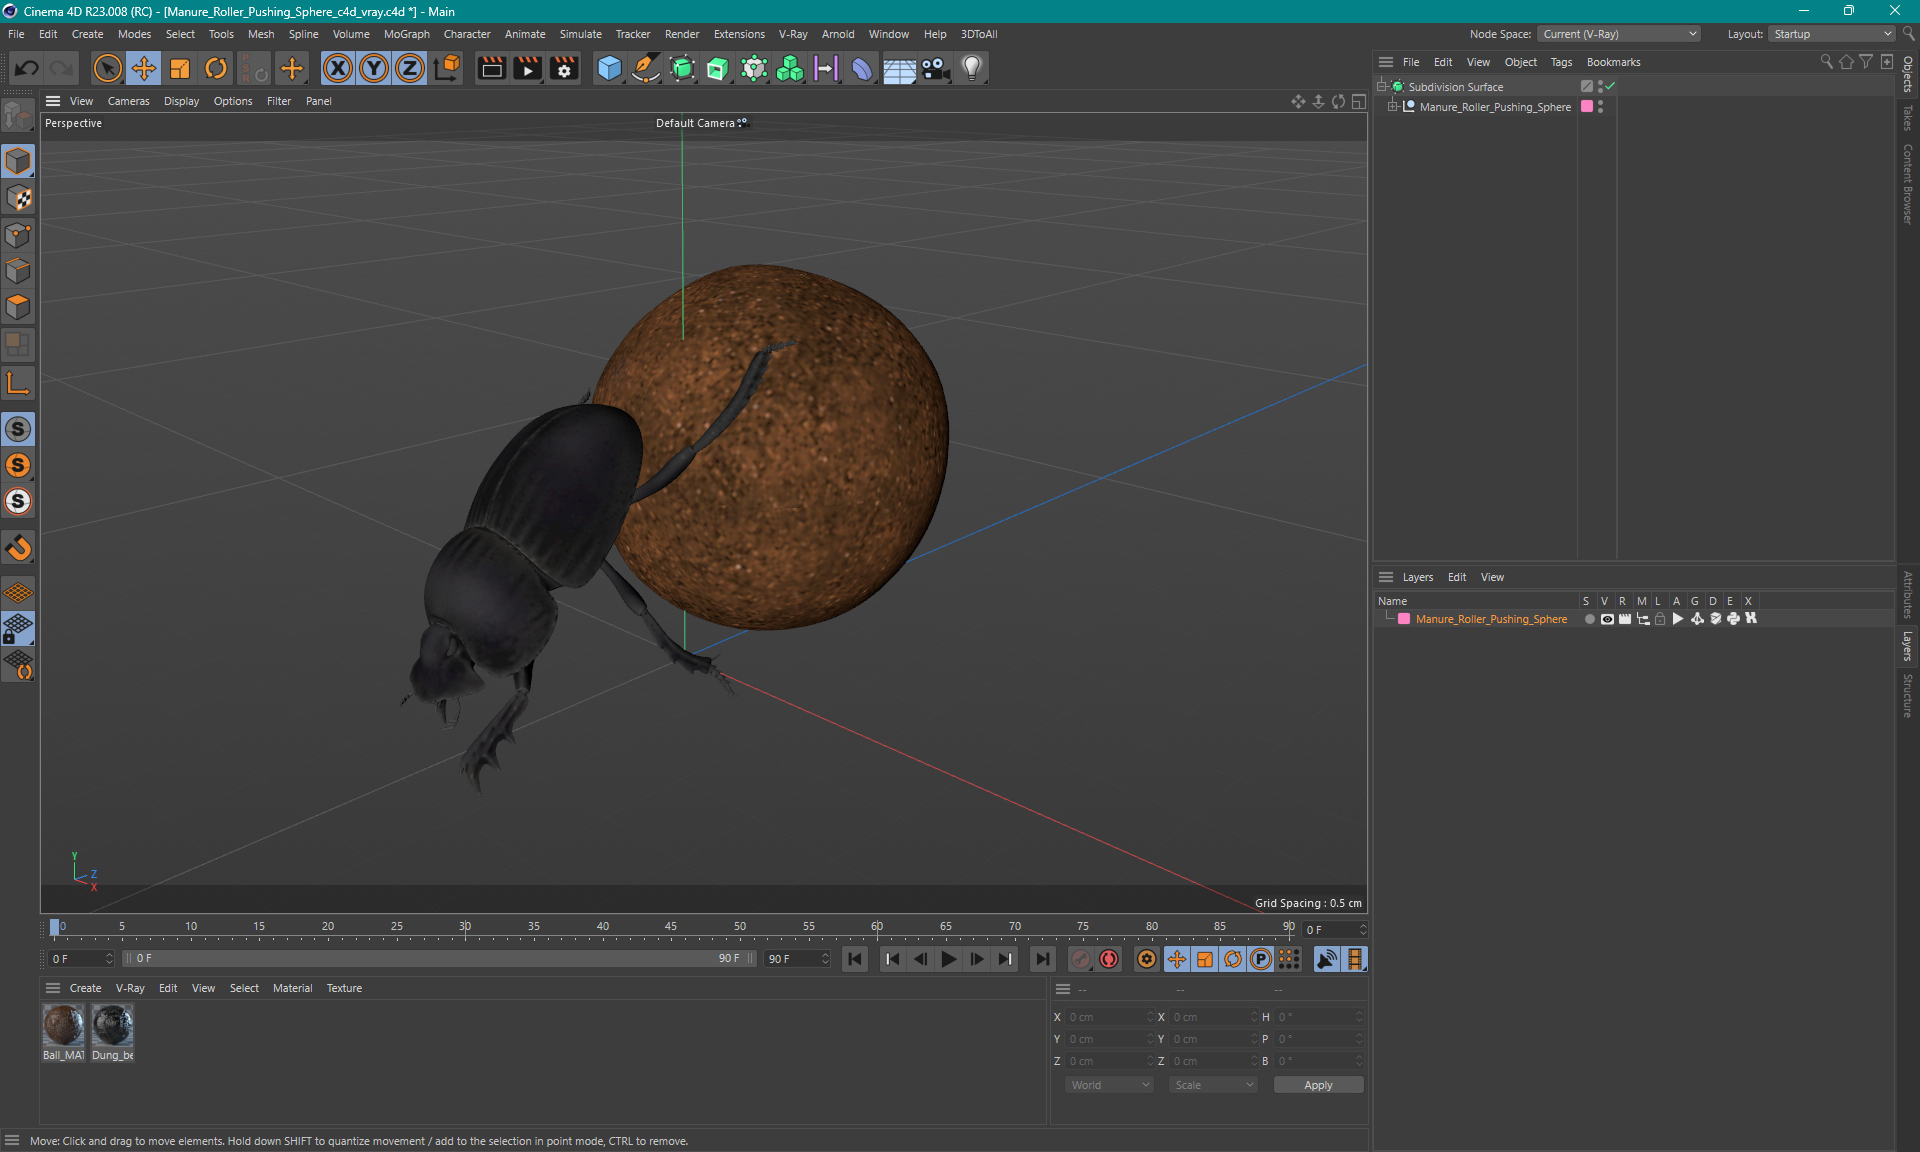Open the Spline Pen tool
The height and width of the screenshot is (1152, 1920).
click(x=646, y=68)
